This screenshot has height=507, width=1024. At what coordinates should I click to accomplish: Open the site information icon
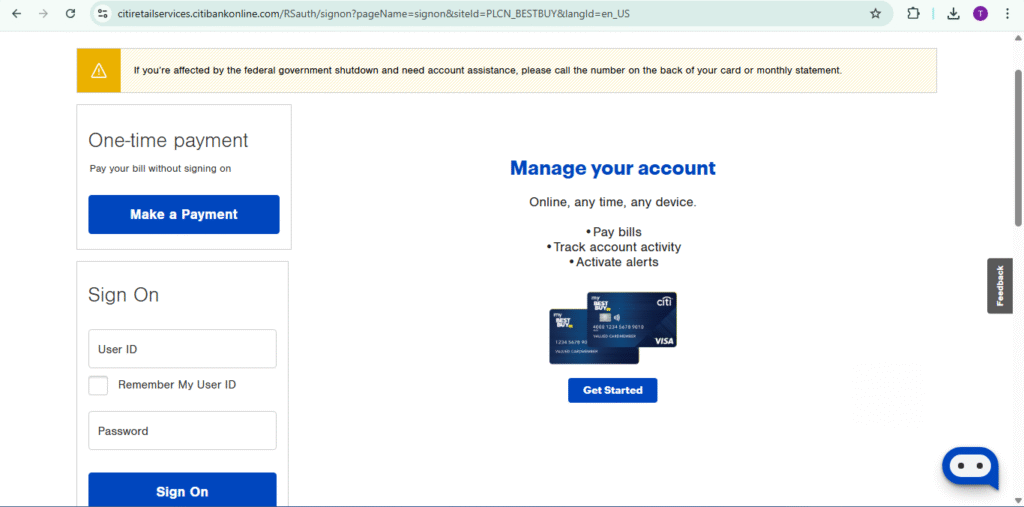[x=102, y=14]
